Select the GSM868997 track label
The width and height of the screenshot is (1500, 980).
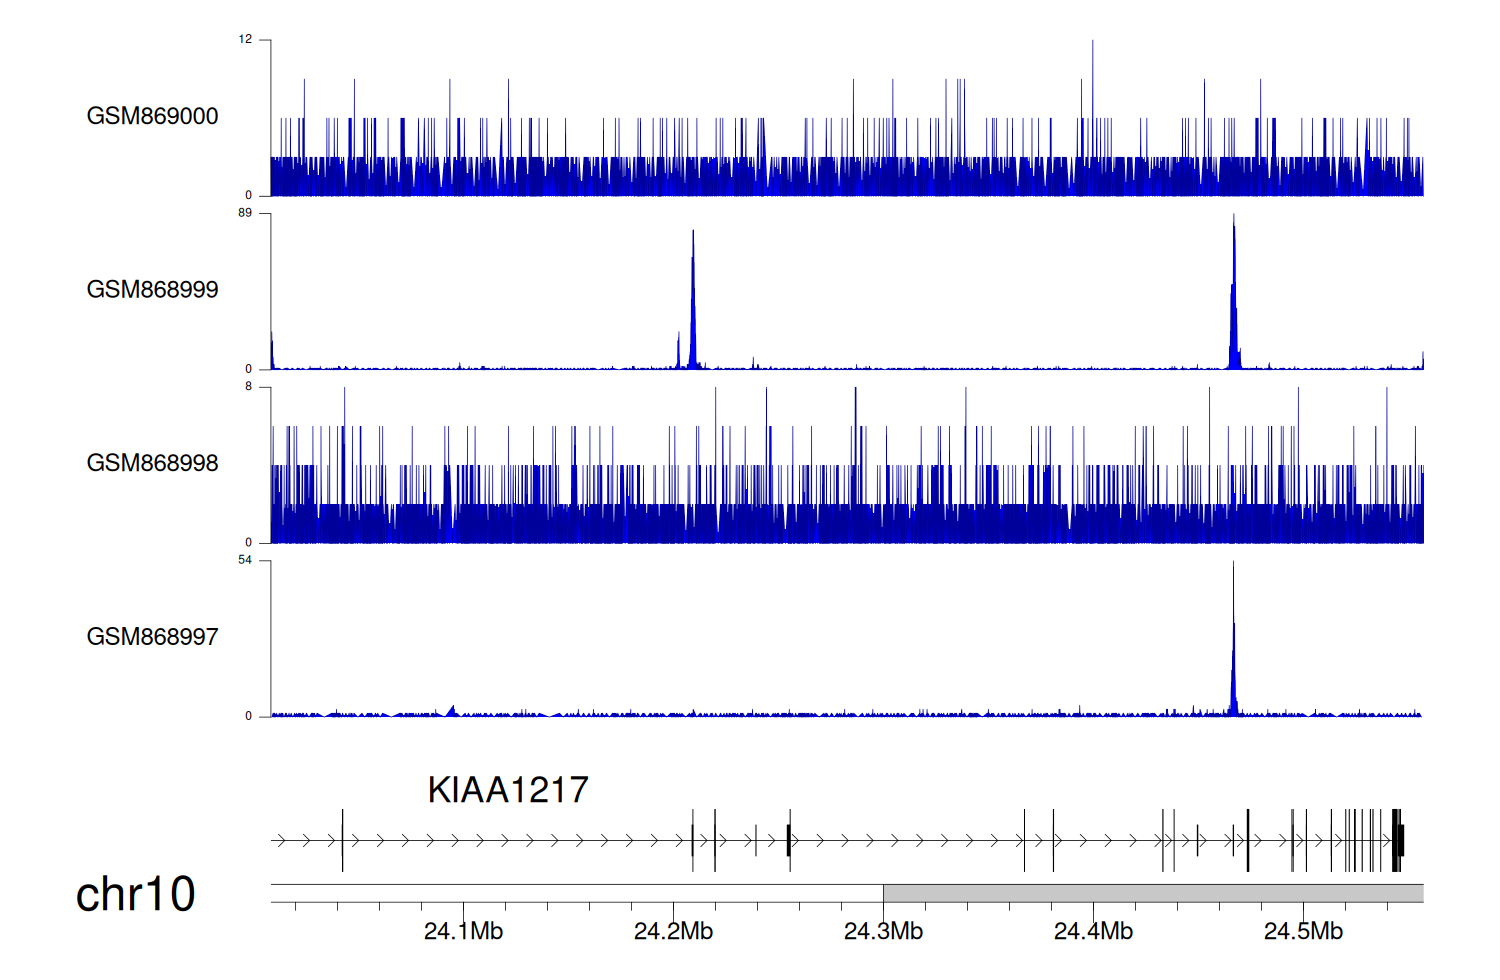(x=152, y=637)
